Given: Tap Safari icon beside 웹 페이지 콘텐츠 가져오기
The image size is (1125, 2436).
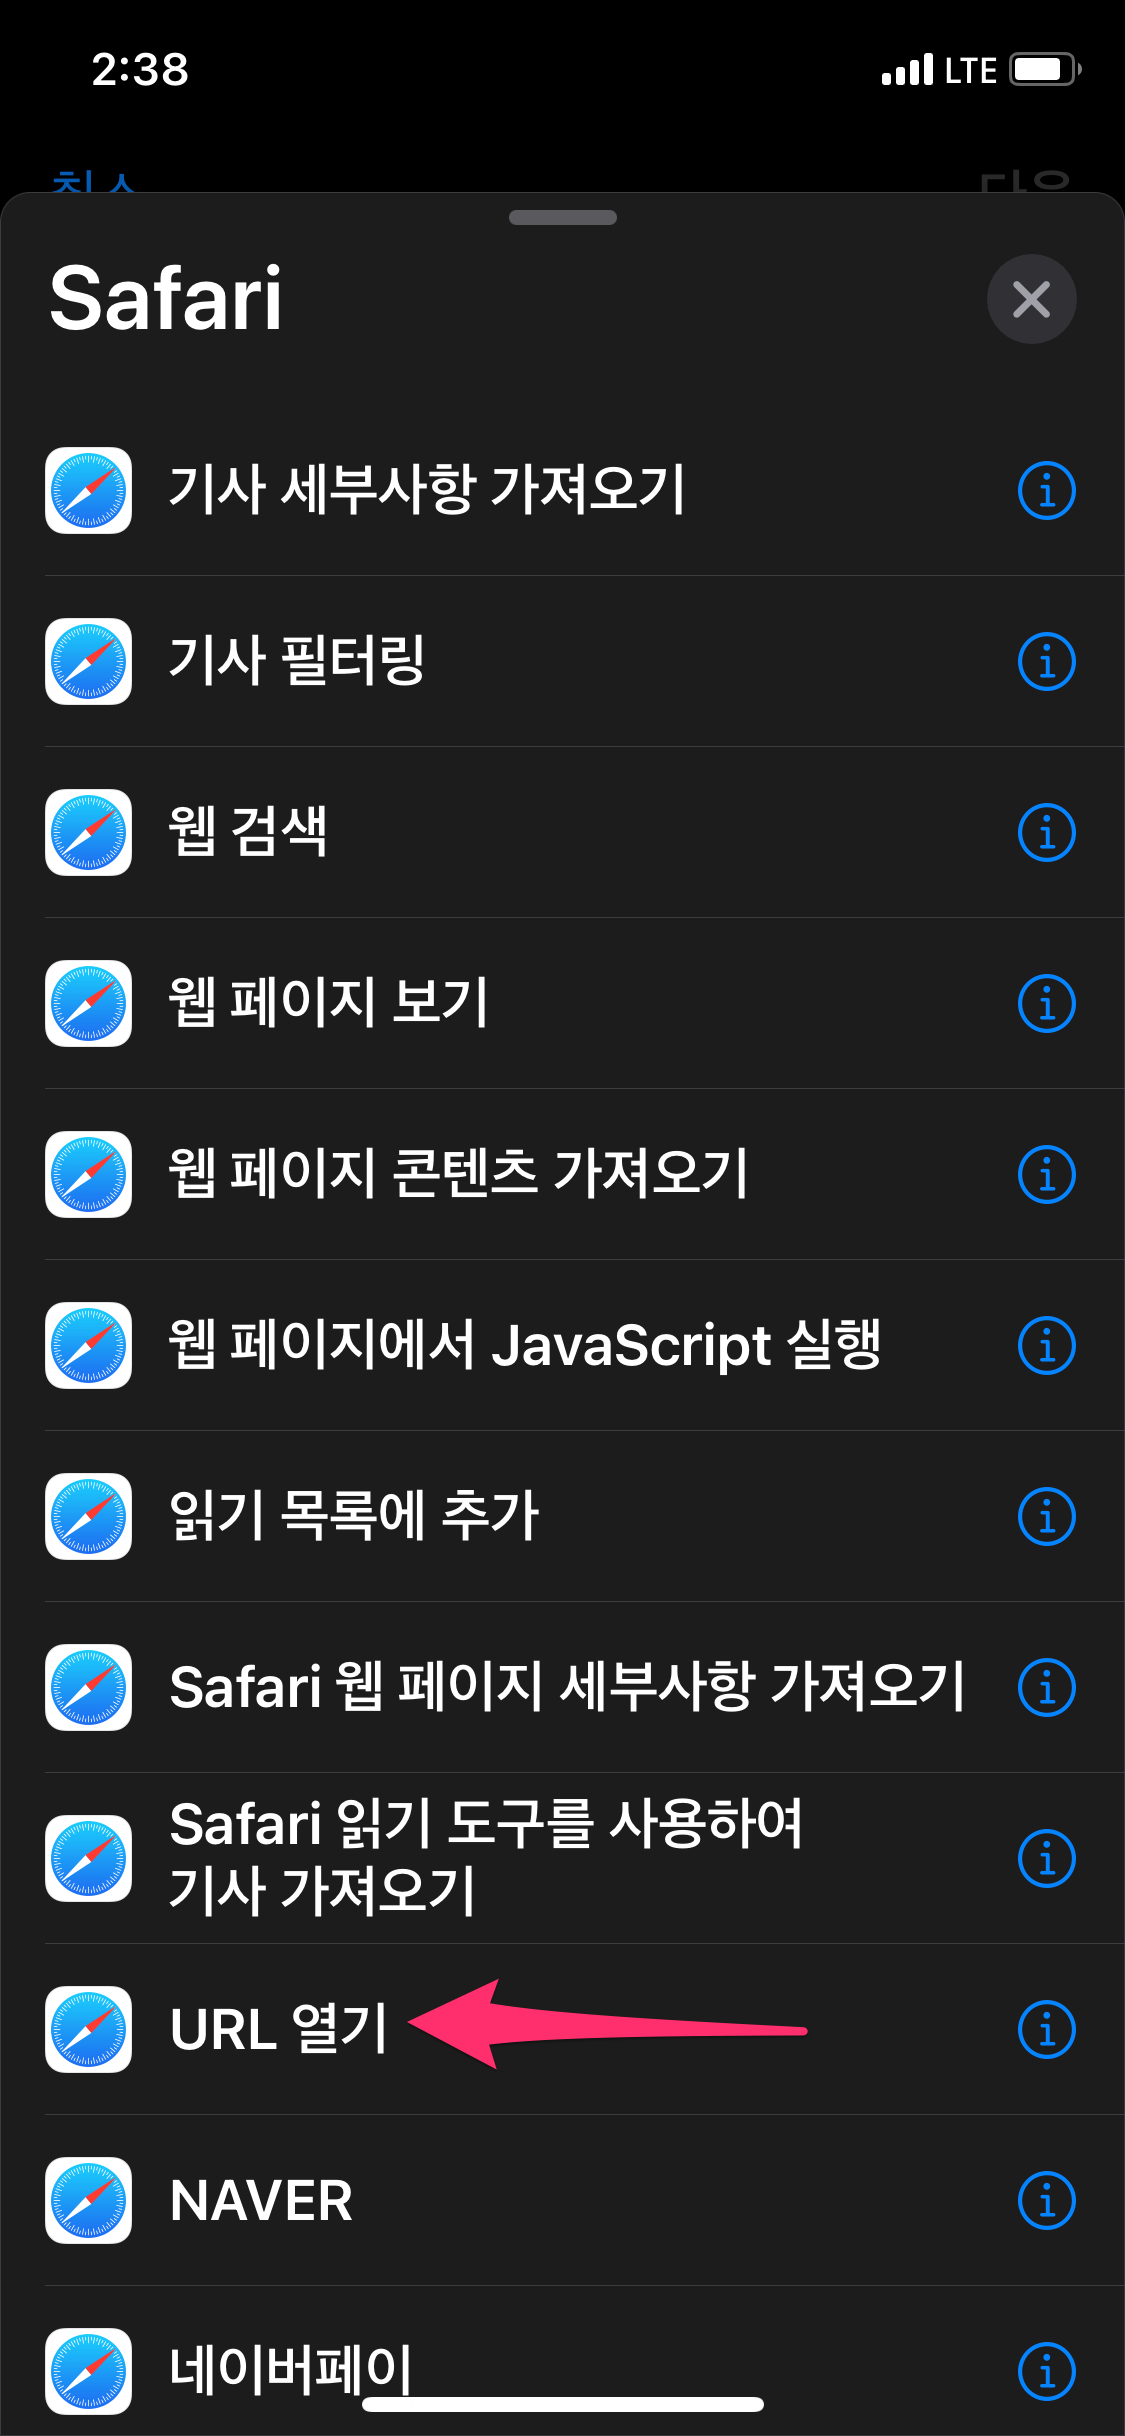Looking at the screenshot, I should [x=88, y=1174].
